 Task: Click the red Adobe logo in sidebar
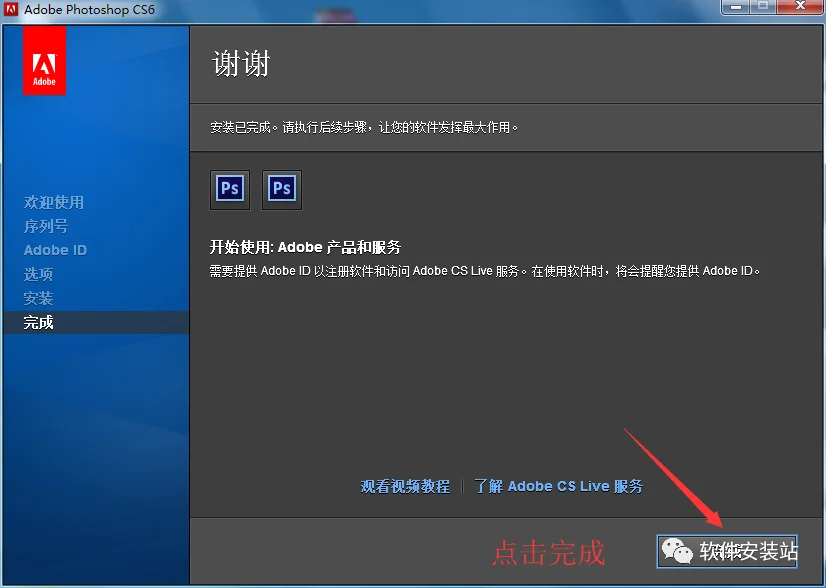(x=44, y=61)
